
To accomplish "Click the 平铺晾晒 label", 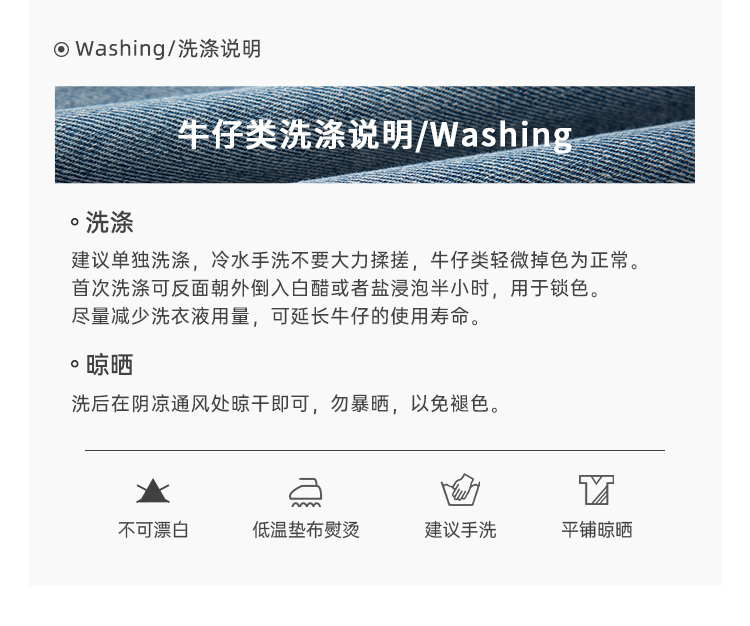I will [x=597, y=530].
